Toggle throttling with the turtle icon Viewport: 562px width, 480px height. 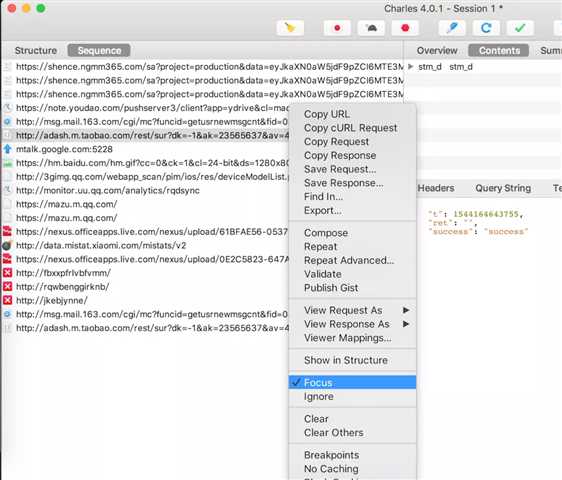click(371, 28)
